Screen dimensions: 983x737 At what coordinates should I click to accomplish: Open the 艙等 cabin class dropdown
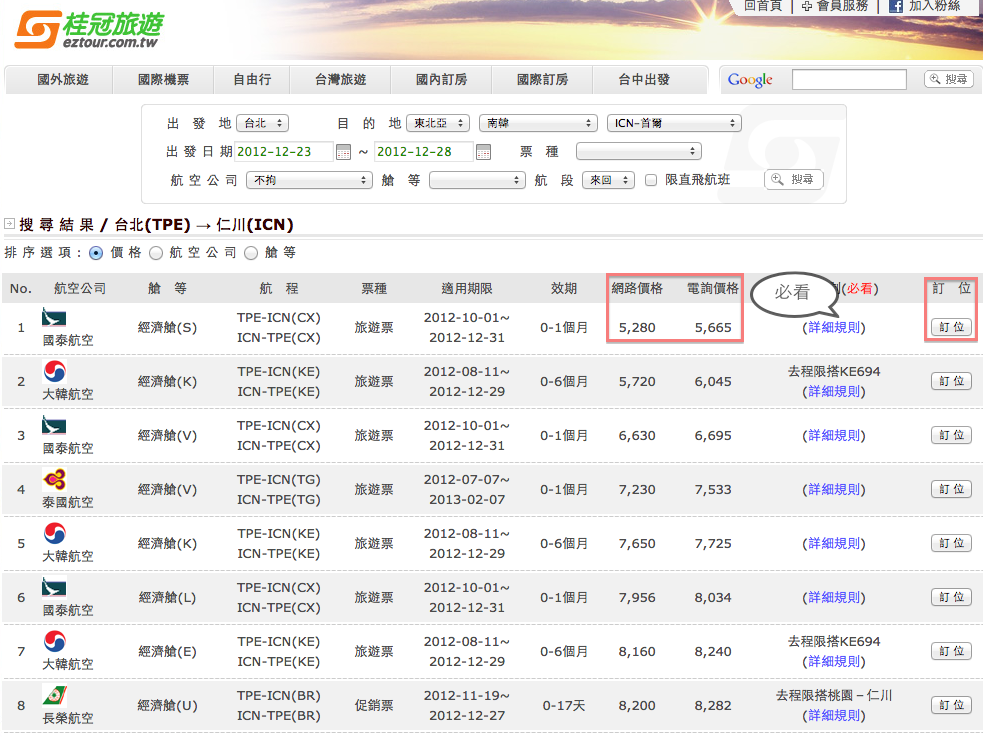(x=476, y=180)
